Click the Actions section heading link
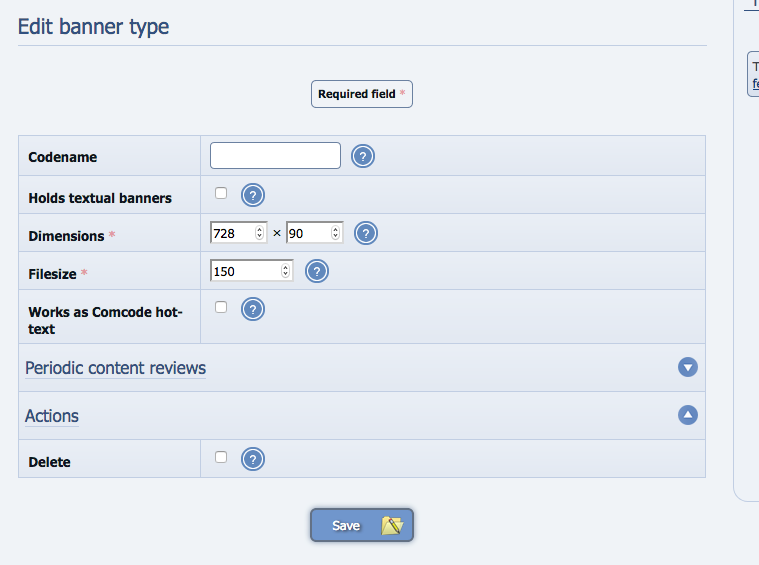759x565 pixels. pos(52,416)
